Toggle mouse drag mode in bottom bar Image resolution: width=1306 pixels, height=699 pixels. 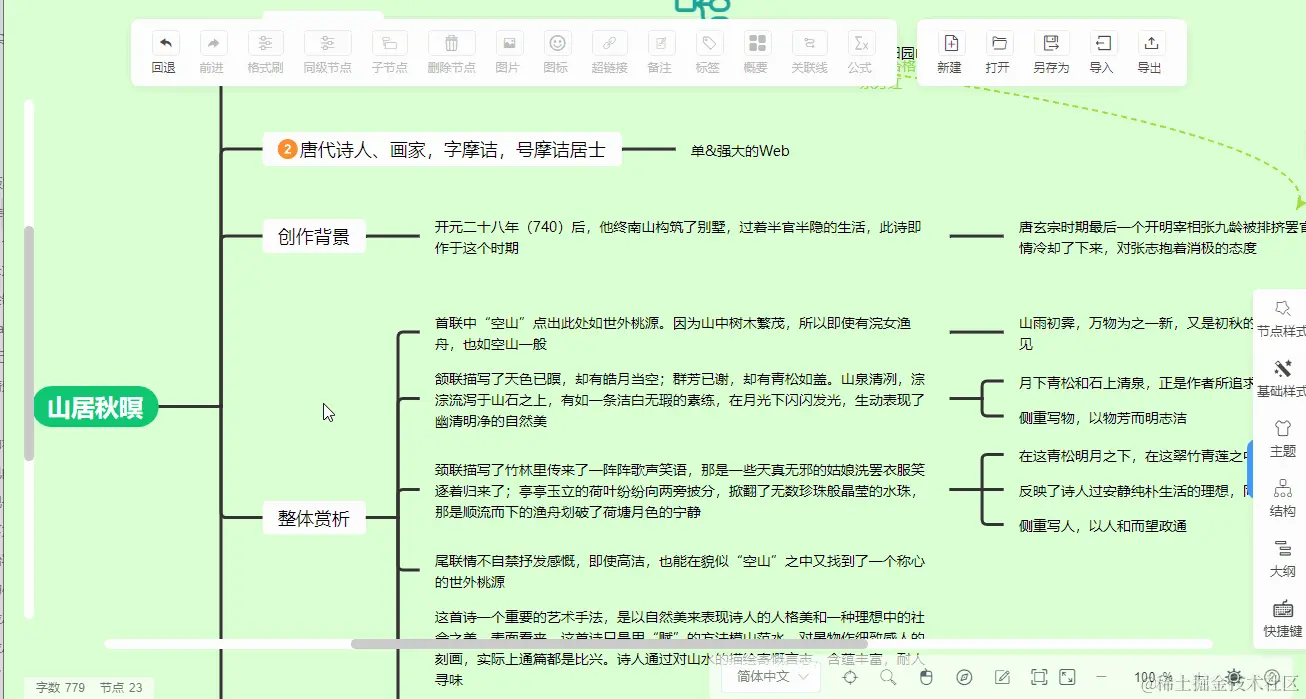(927, 677)
